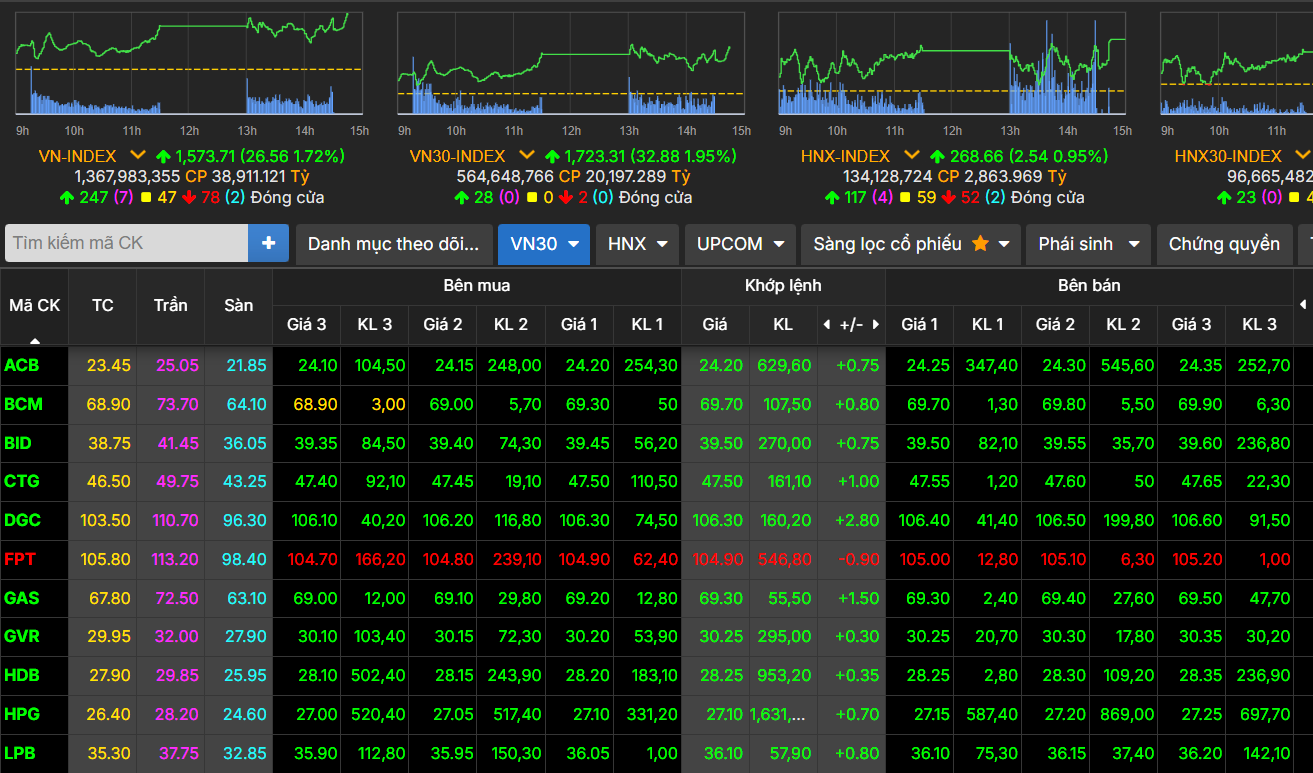Click GVR ask price 30.35

coord(1198,636)
